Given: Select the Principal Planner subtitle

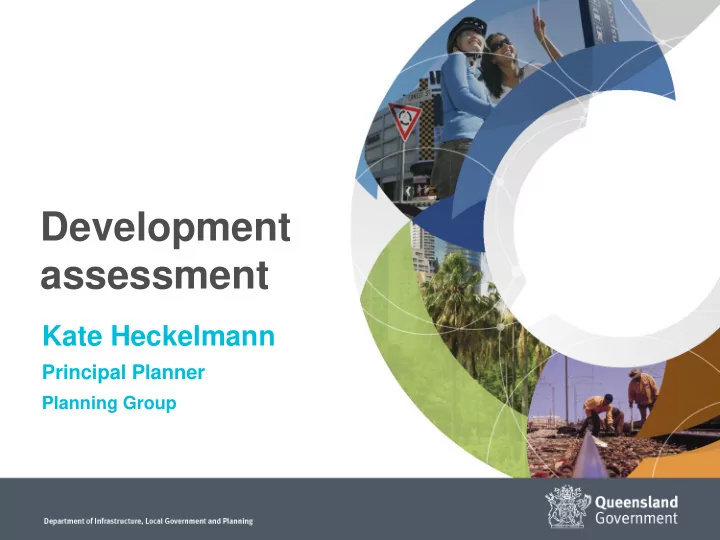Looking at the screenshot, I should [x=123, y=372].
